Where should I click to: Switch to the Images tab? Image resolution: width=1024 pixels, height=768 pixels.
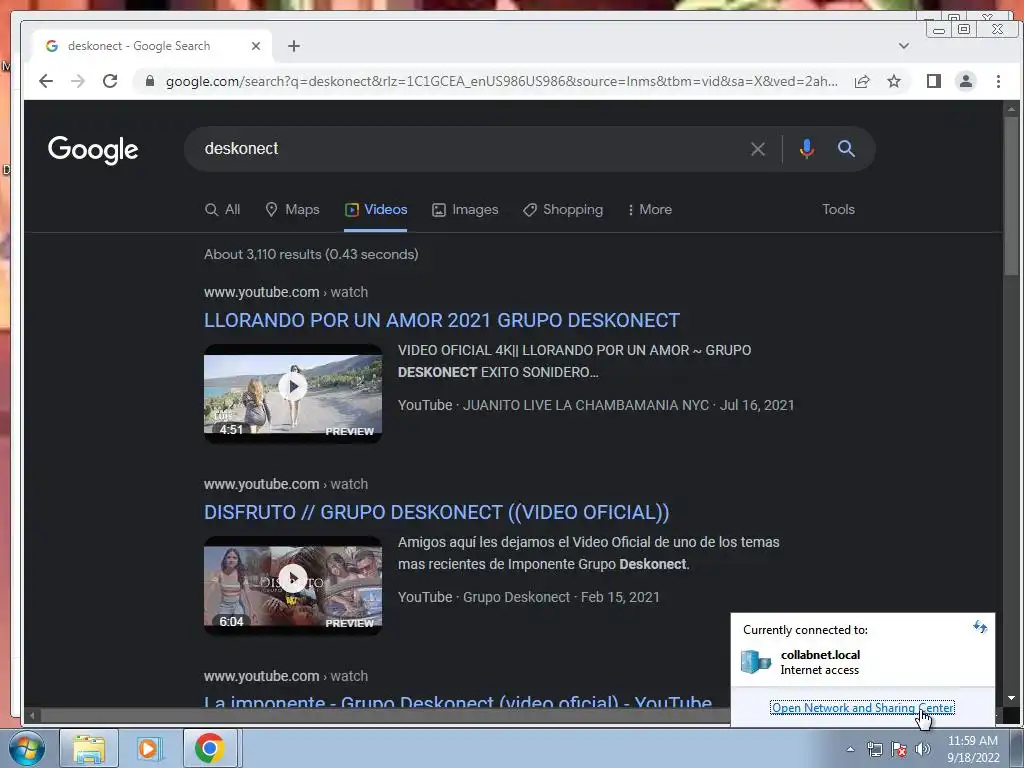click(465, 210)
